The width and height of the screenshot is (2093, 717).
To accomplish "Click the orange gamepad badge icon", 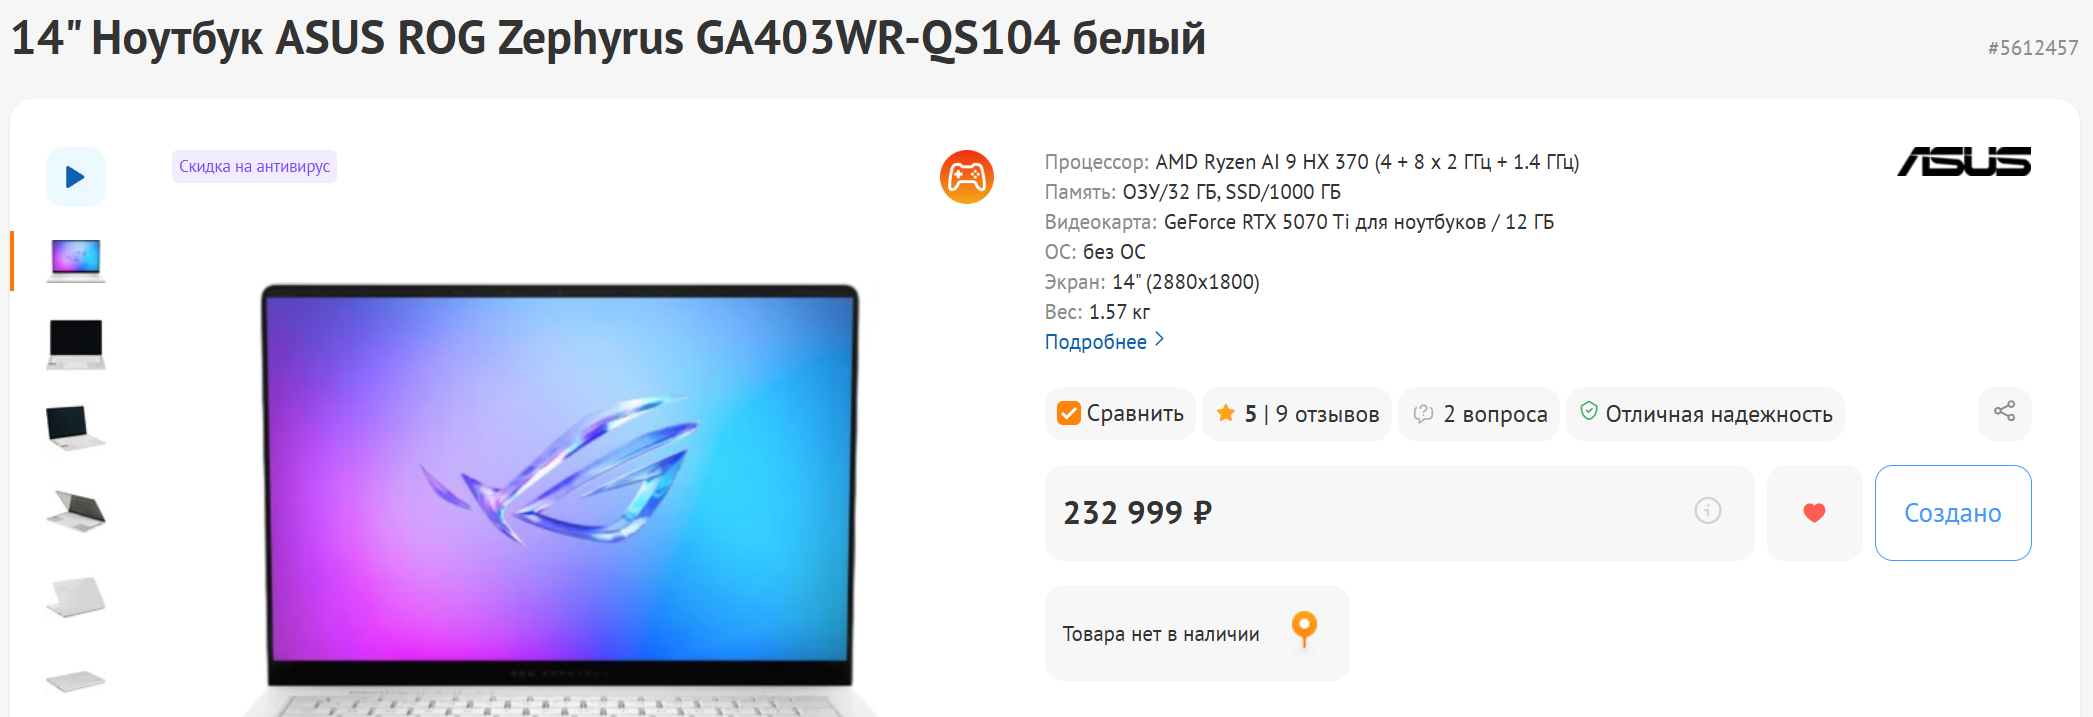I will pyautogui.click(x=967, y=177).
